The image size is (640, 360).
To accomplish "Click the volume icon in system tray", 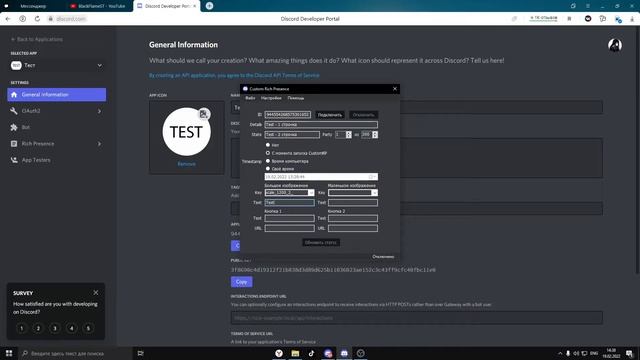I will click(576, 353).
